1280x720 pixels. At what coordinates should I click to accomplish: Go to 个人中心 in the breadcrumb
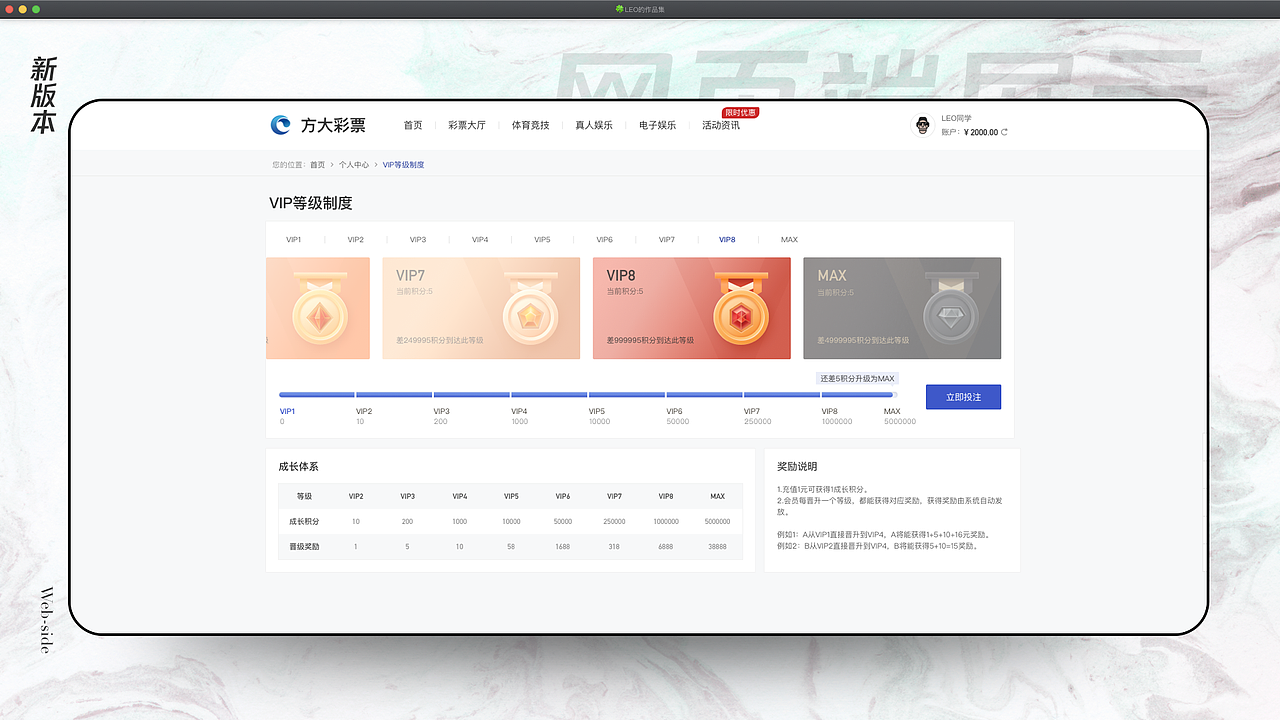click(x=354, y=165)
